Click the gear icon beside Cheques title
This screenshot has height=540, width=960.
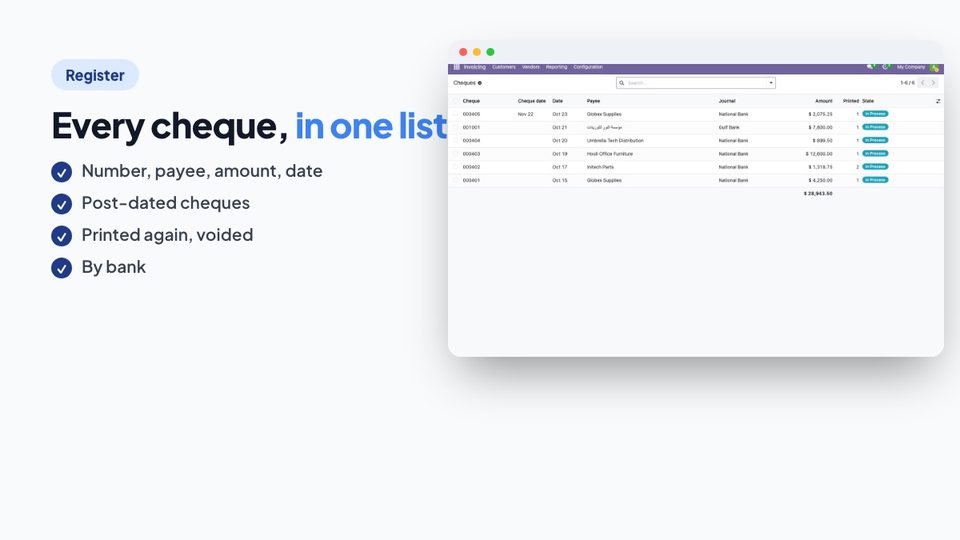479,83
